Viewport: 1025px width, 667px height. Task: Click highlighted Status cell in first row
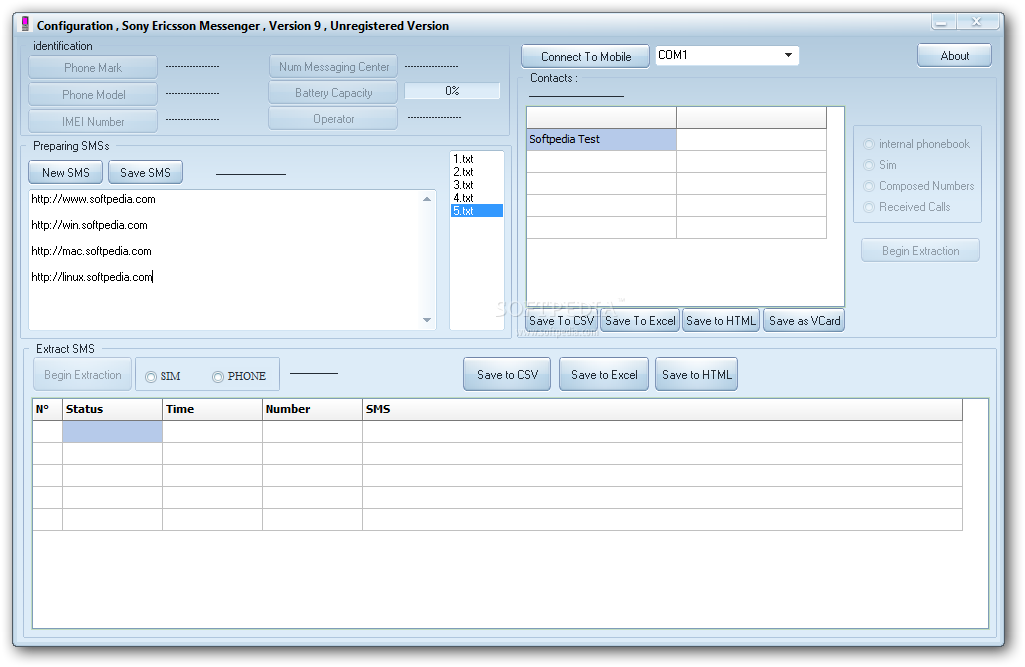(x=112, y=432)
